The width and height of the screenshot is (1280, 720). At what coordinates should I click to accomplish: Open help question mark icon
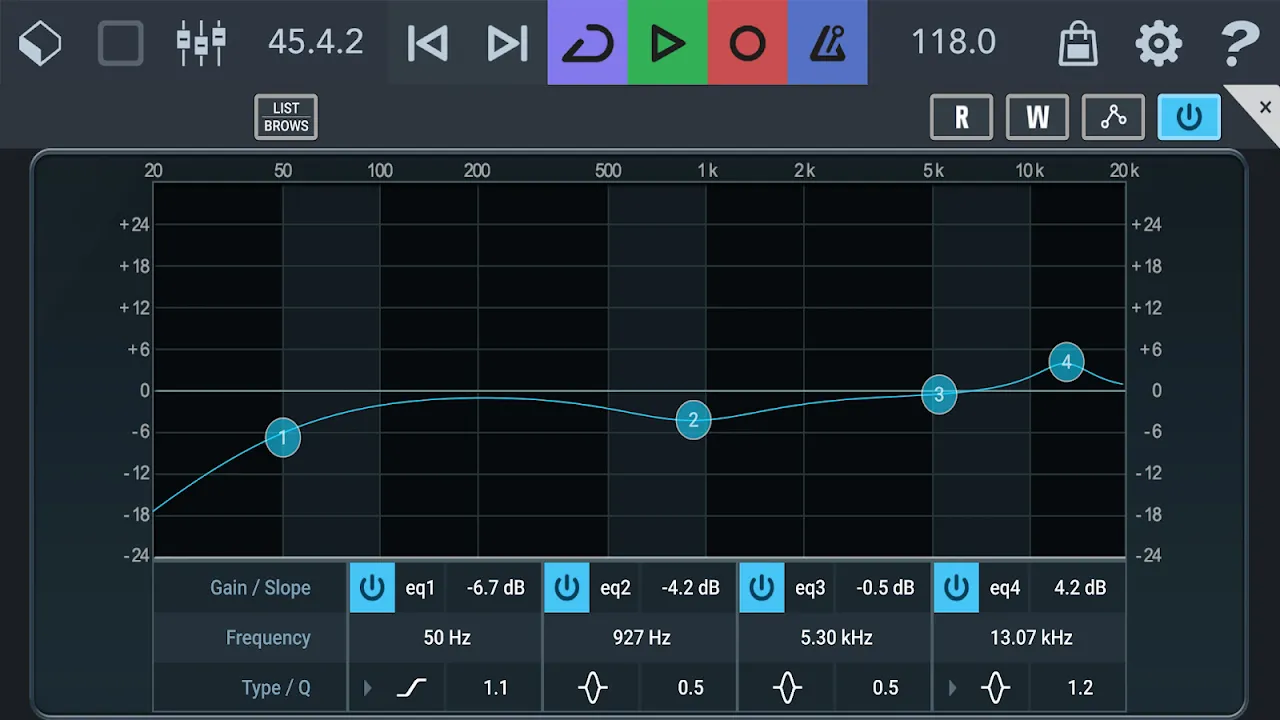(1240, 43)
